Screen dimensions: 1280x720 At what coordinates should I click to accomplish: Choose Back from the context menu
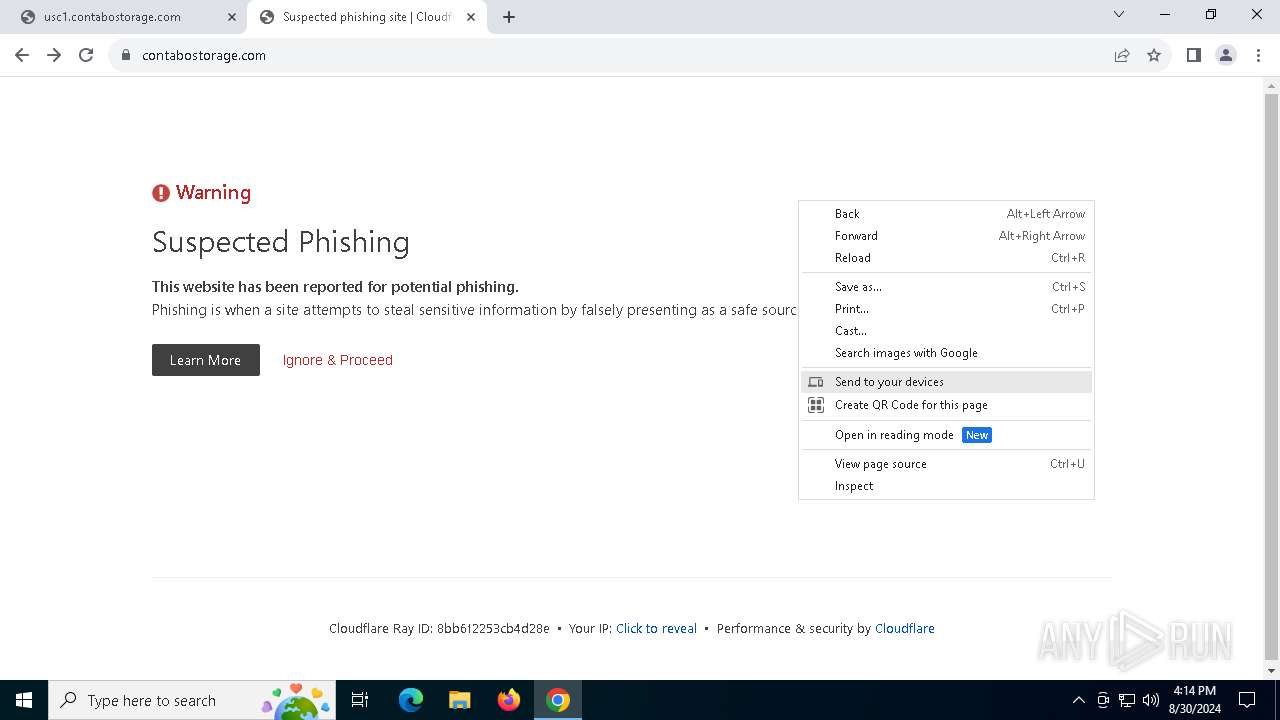946,214
